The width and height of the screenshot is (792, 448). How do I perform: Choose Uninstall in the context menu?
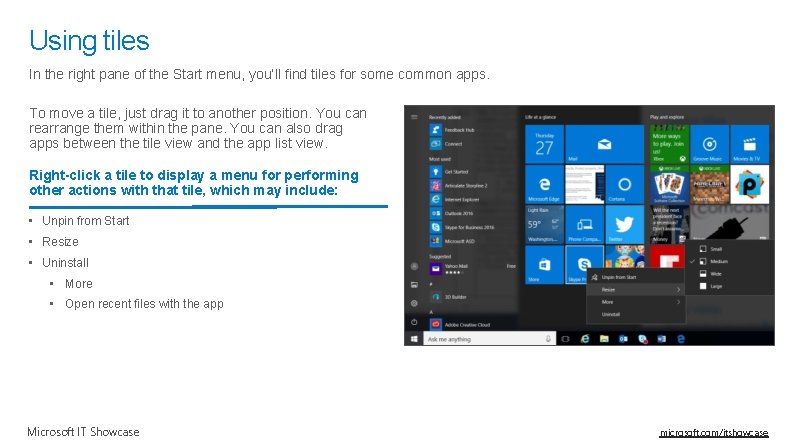click(x=635, y=314)
